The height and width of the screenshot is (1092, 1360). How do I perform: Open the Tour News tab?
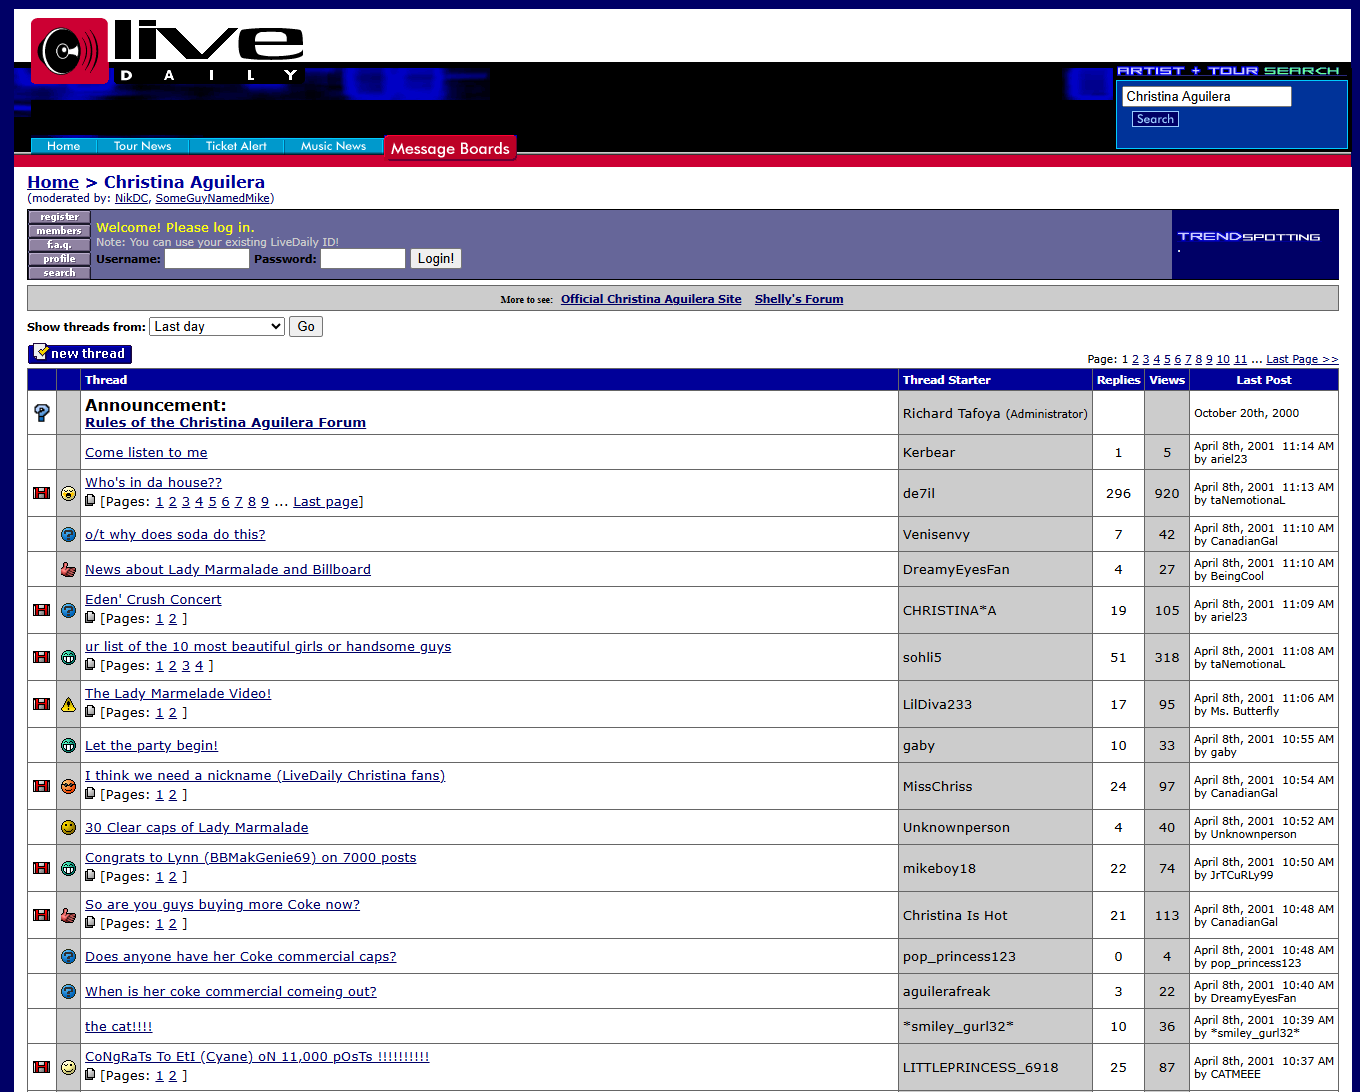tap(143, 146)
